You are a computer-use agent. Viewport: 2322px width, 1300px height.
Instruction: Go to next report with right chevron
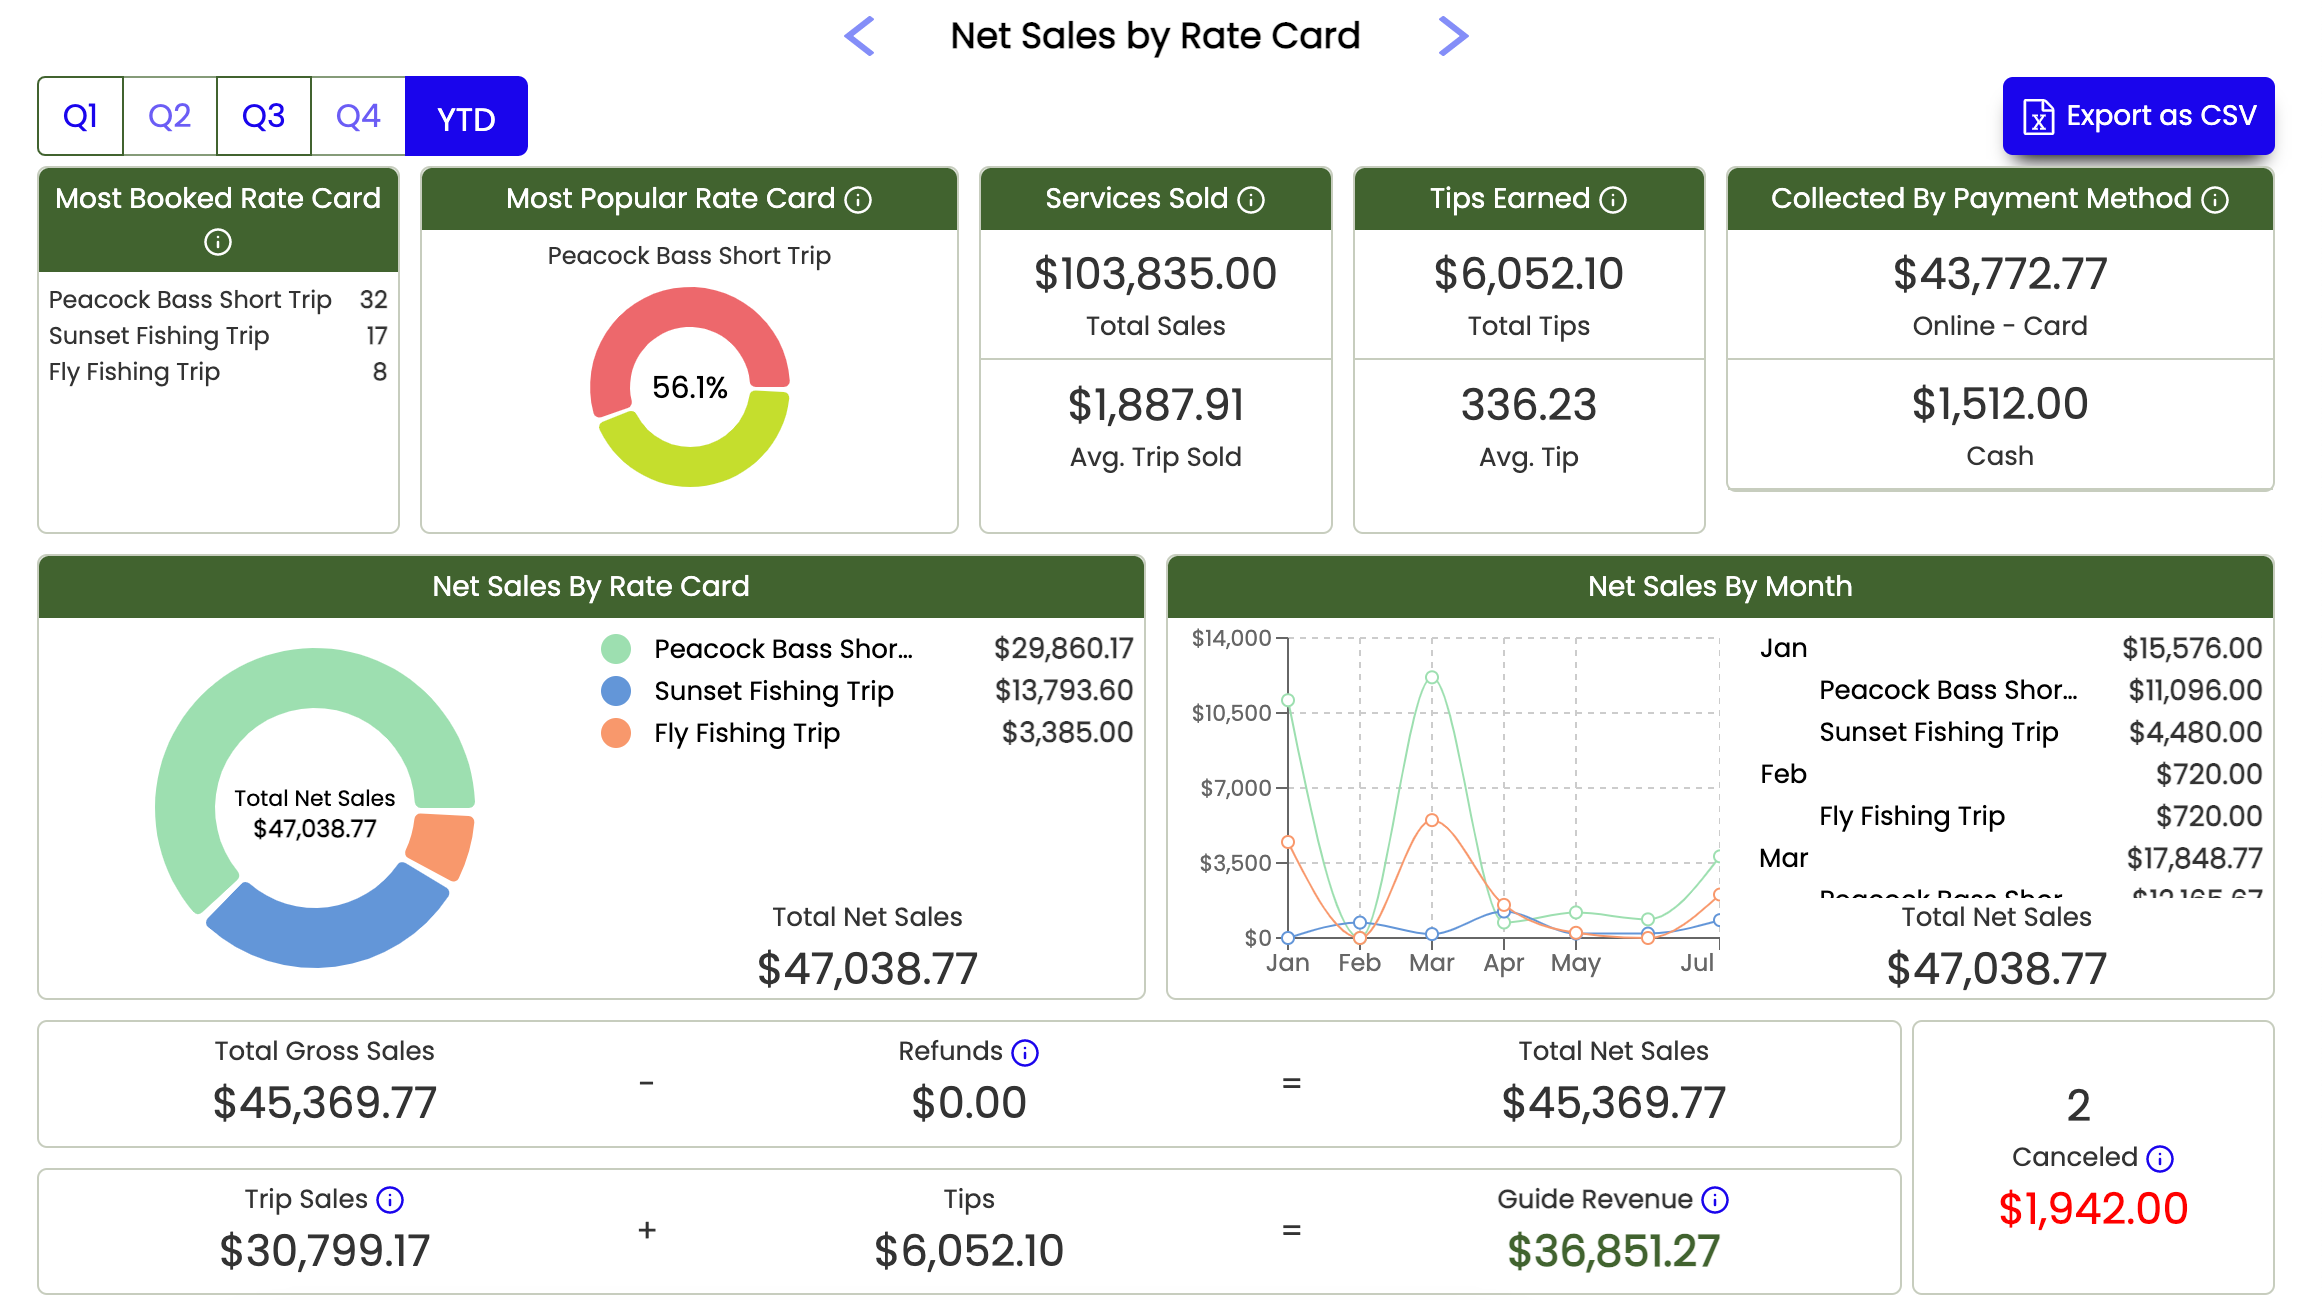tap(1453, 37)
